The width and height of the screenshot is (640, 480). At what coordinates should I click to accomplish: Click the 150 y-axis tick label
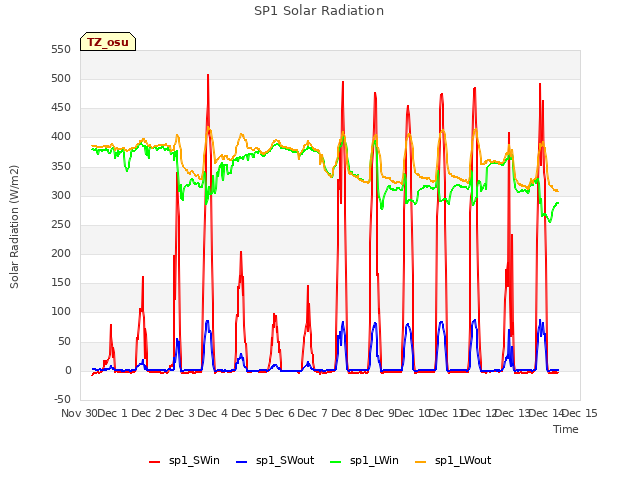61,282
